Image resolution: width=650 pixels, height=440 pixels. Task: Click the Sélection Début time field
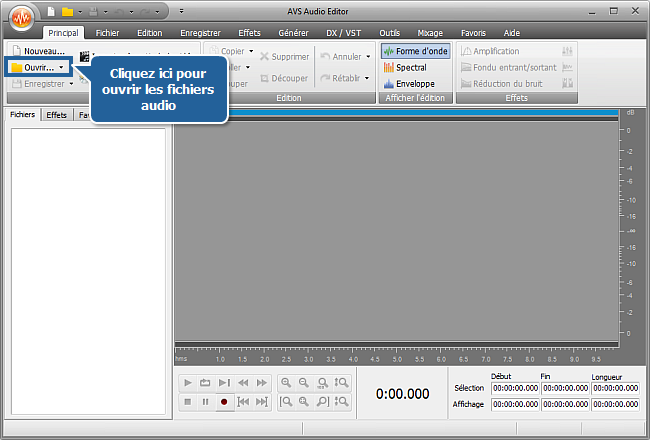515,388
